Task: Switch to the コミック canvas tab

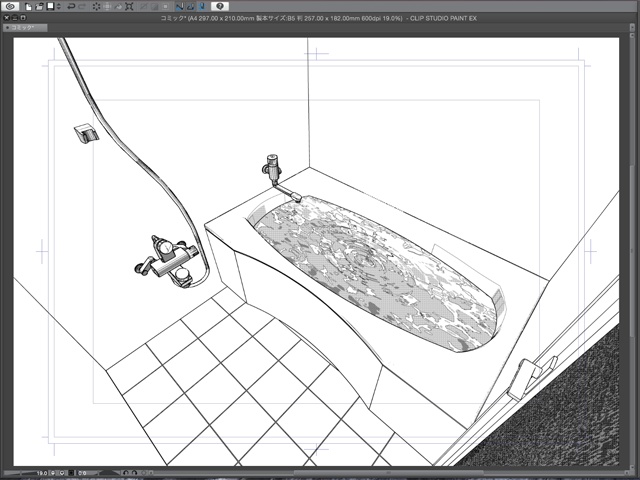Action: (24, 27)
